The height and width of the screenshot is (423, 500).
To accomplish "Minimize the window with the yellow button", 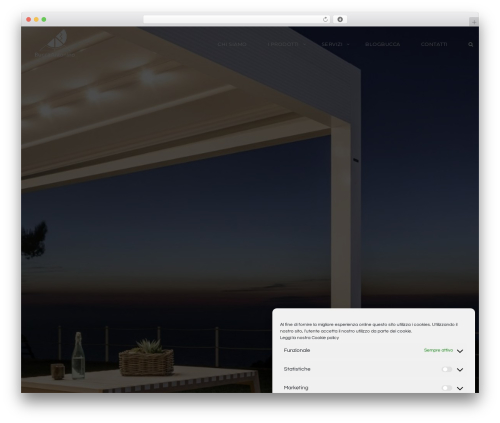I will pyautogui.click(x=36, y=19).
